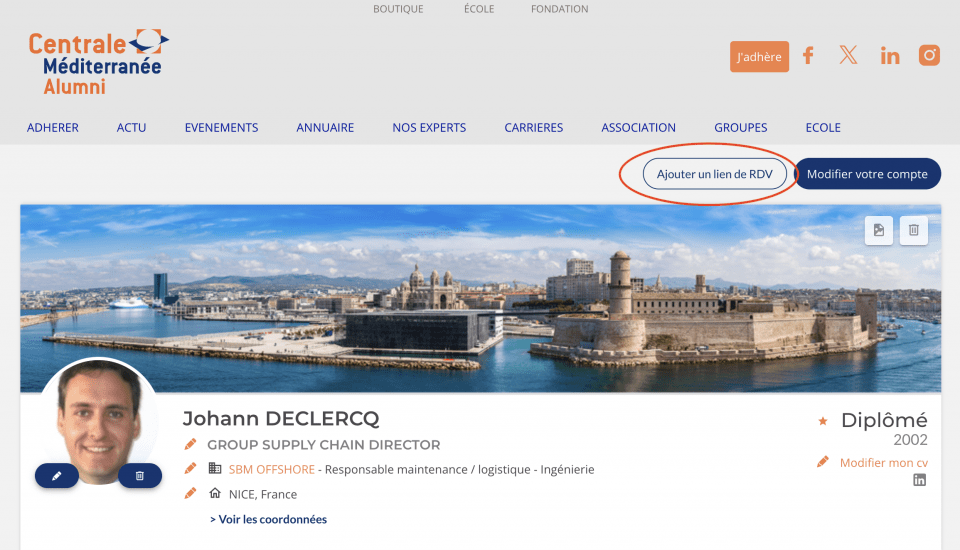960x550 pixels.
Task: Click the Marseille harbor cover banner
Action: point(481,298)
